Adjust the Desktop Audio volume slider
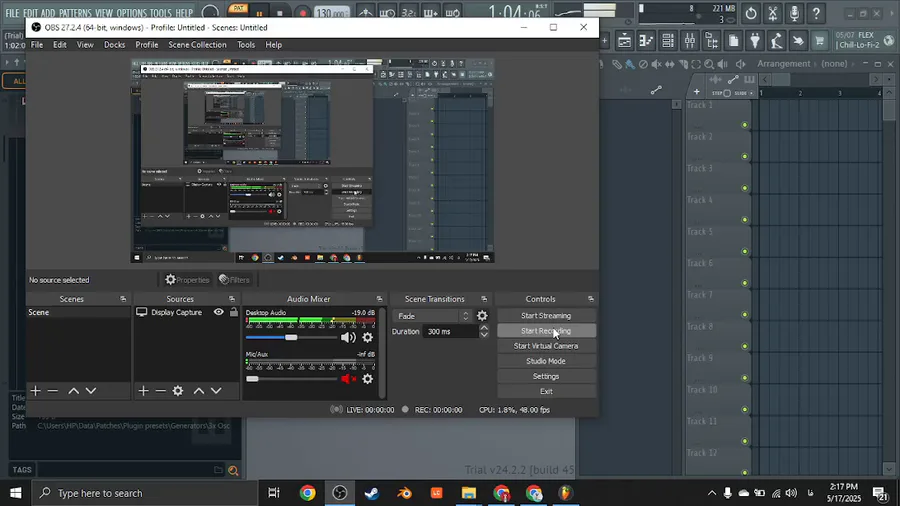Image resolution: width=900 pixels, height=506 pixels. pos(291,337)
